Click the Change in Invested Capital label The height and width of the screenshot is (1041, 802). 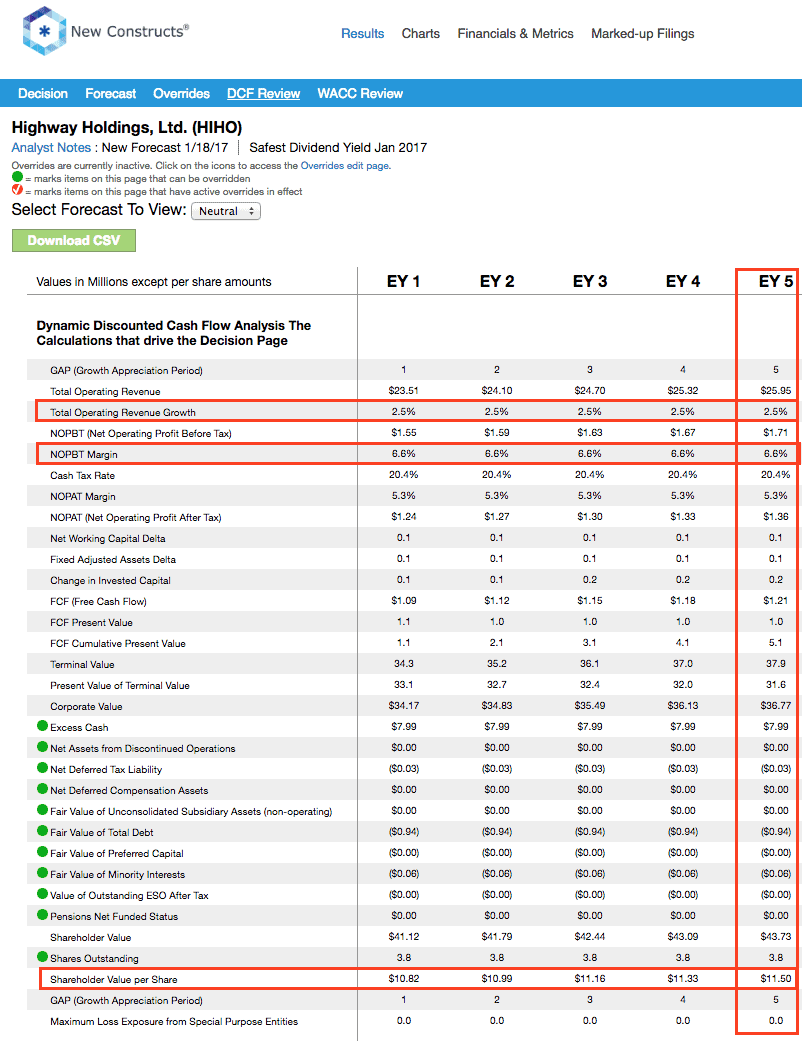coord(110,580)
